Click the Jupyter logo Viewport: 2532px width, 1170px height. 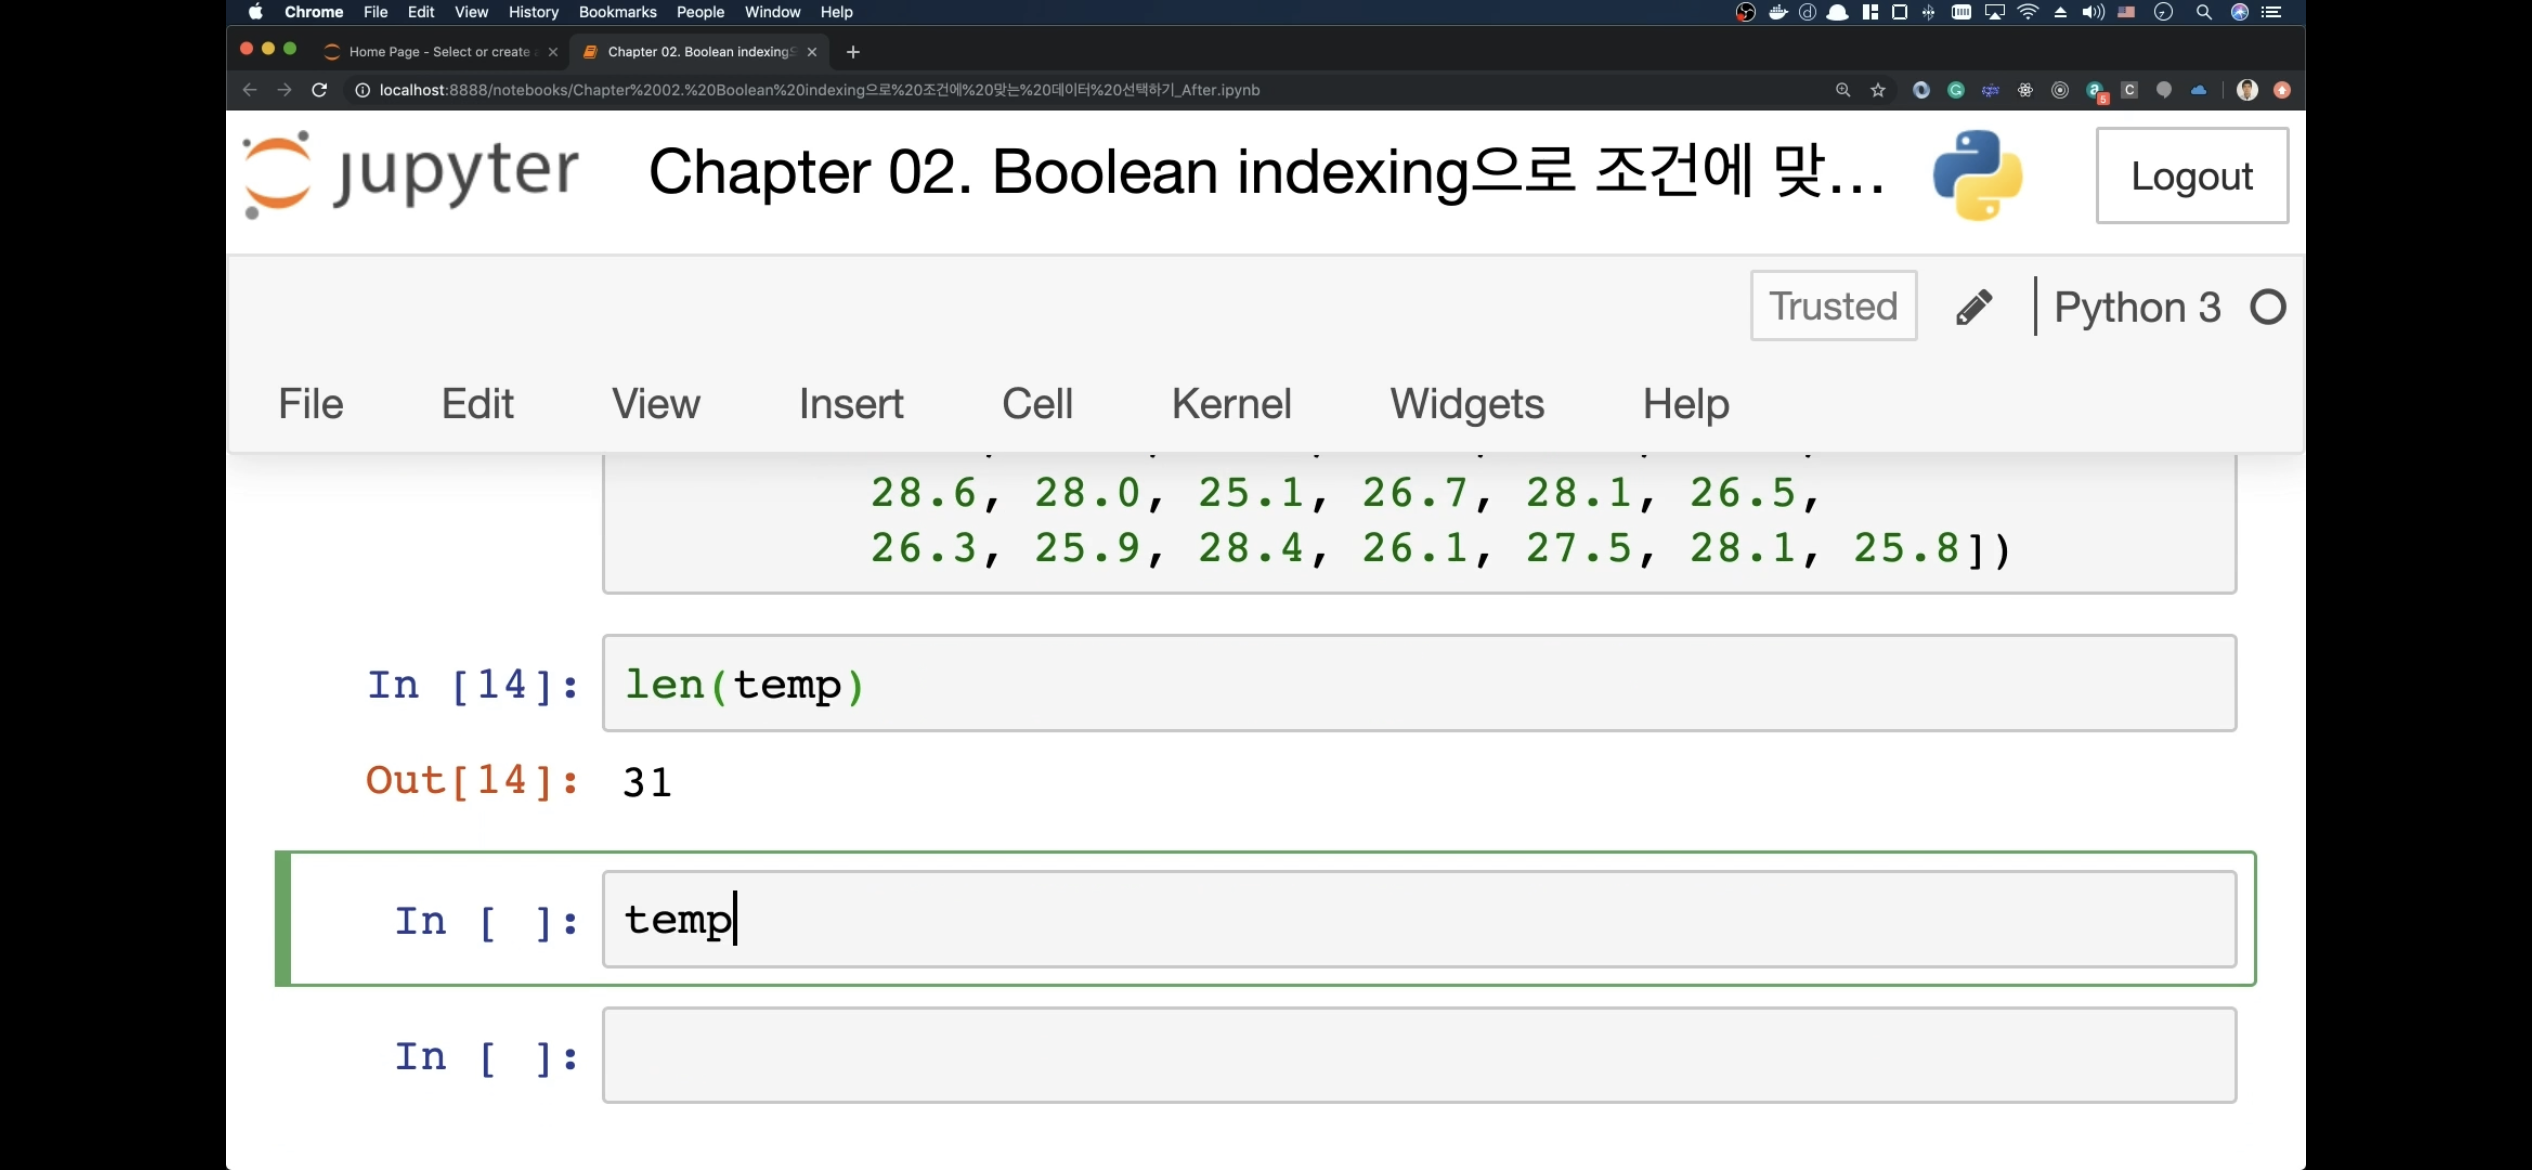click(412, 174)
